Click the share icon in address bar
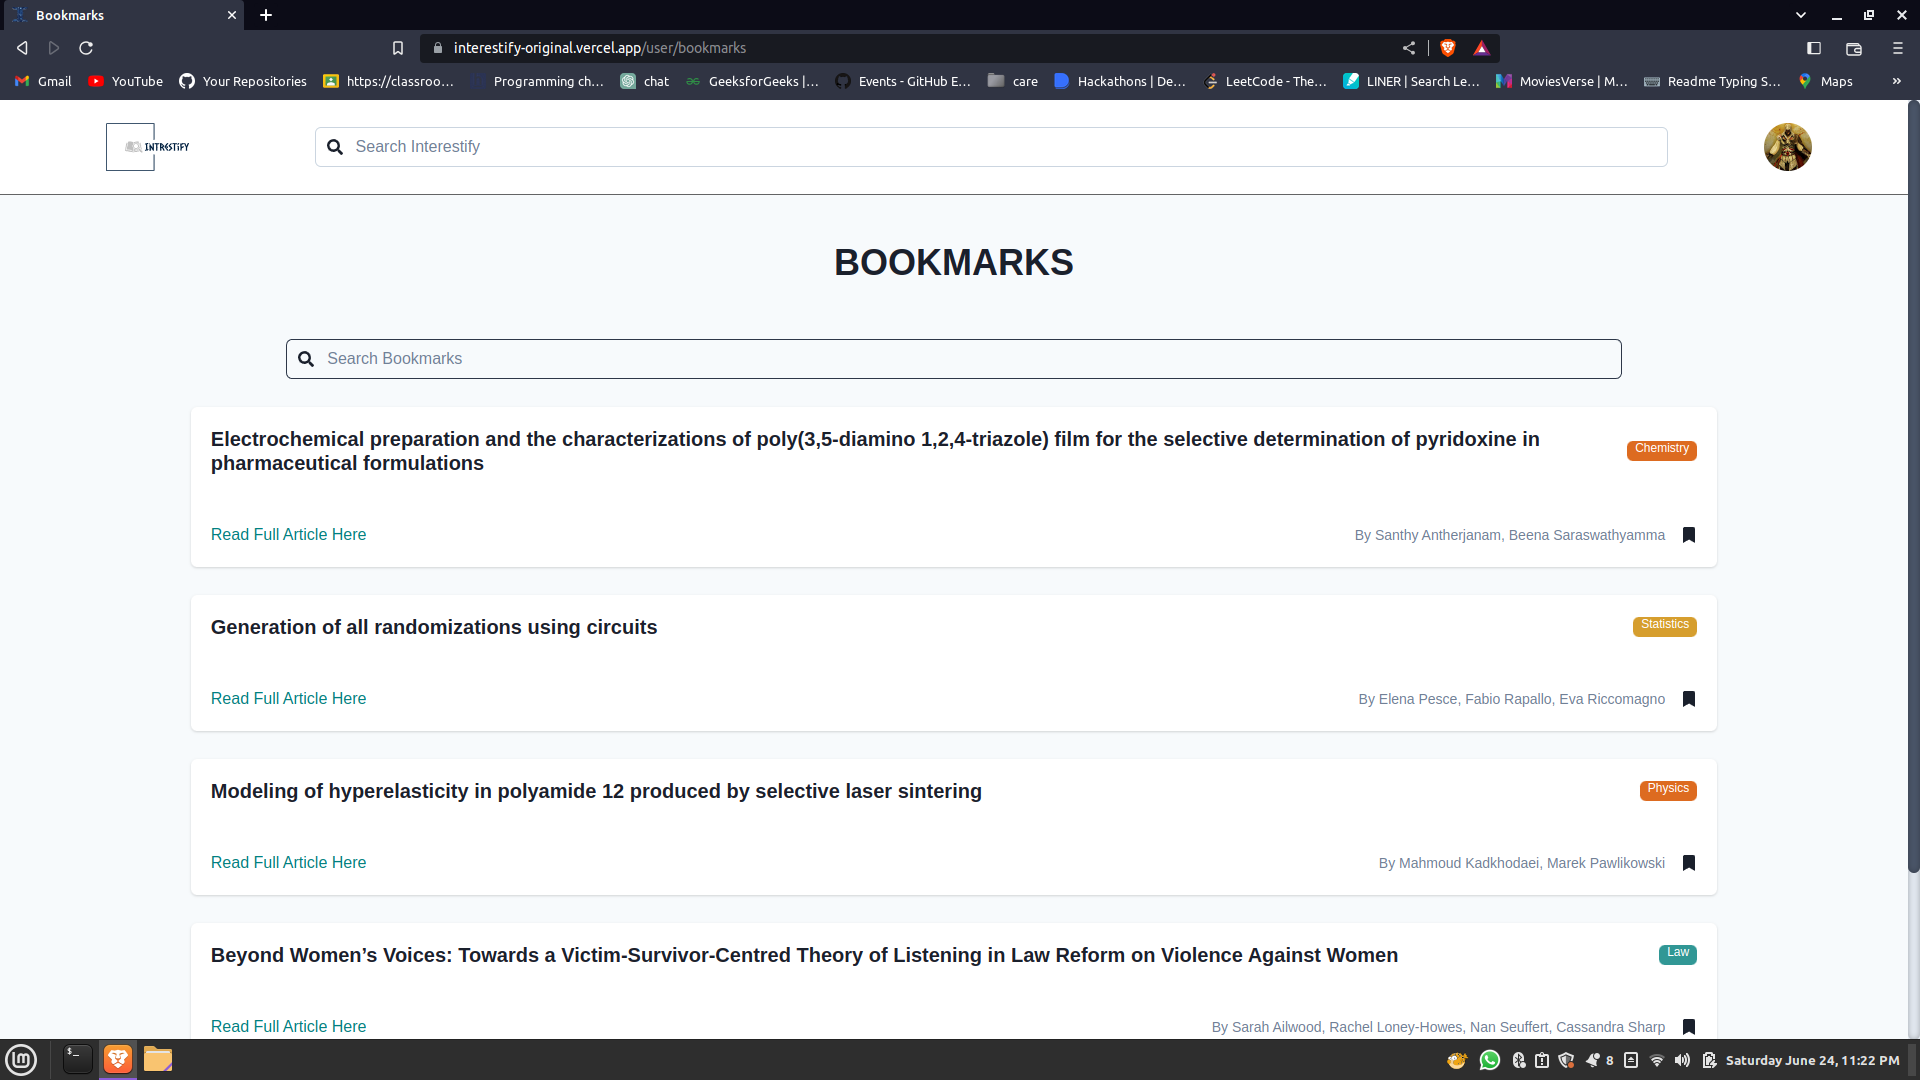Viewport: 1920px width, 1080px height. 1408,48
